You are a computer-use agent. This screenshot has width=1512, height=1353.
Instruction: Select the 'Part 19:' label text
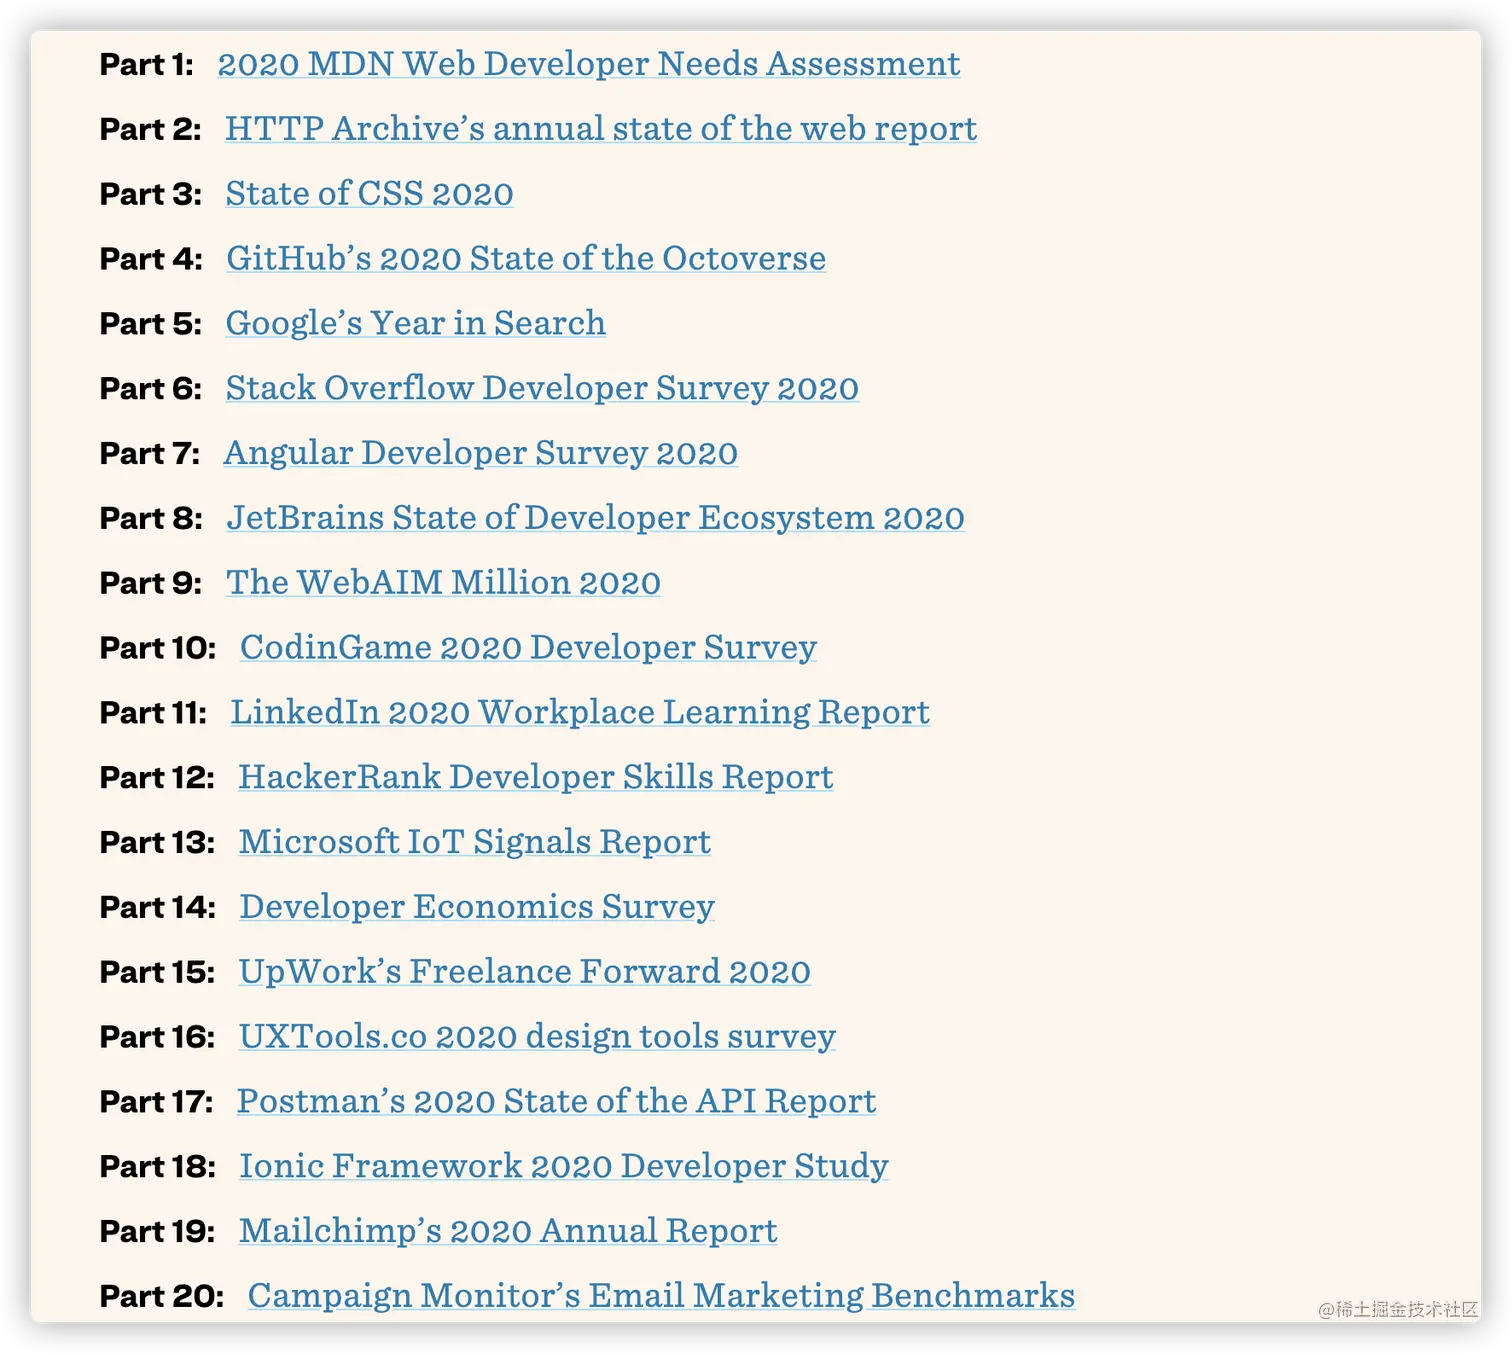click(157, 1232)
